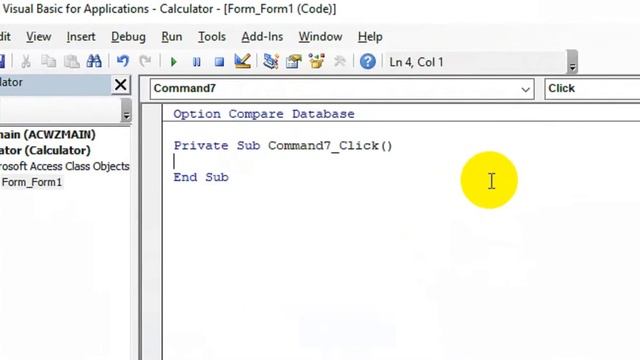Click the Toolbox icon in toolbar

coord(339,62)
